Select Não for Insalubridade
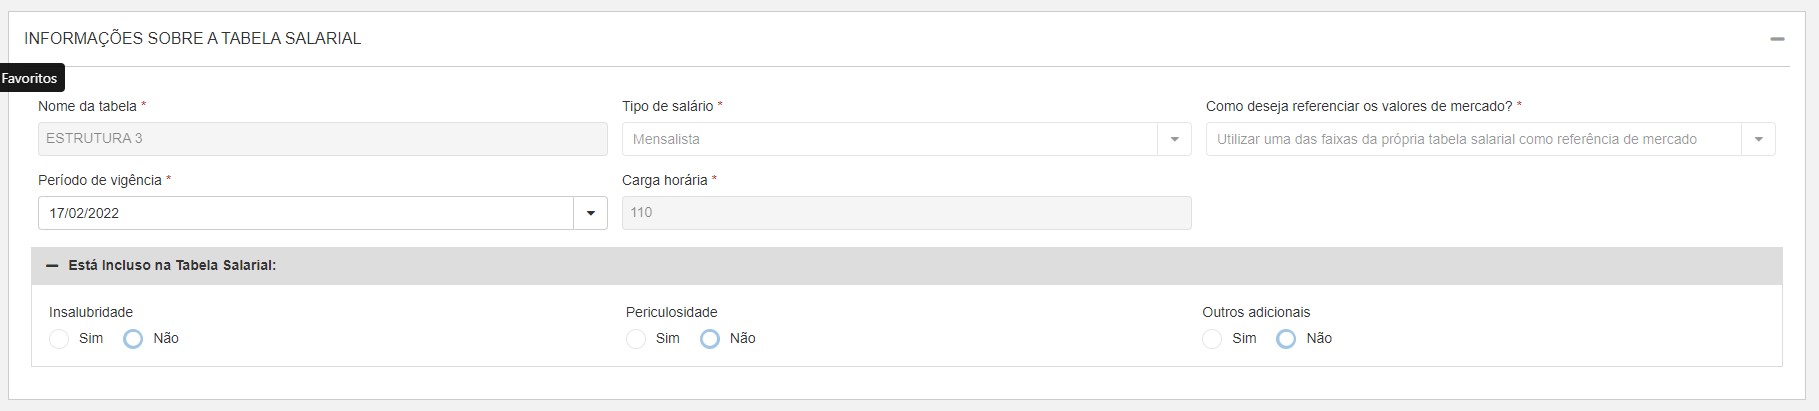Screen dimensions: 1819x411 [133, 339]
